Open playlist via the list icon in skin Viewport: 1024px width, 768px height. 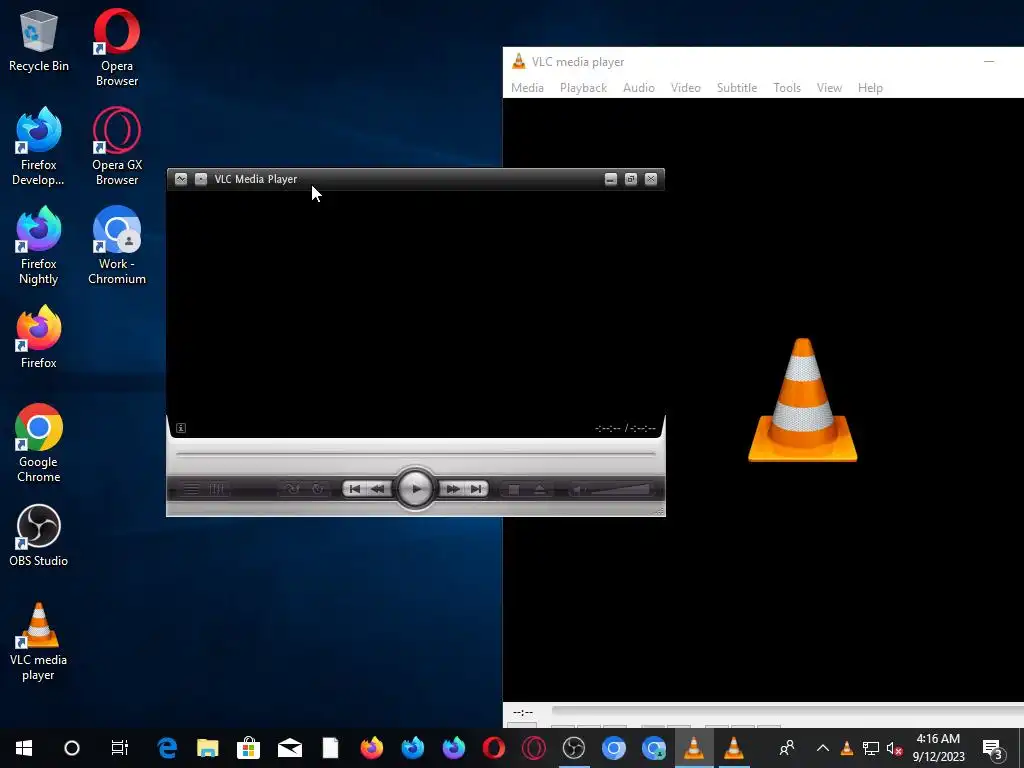(191, 489)
